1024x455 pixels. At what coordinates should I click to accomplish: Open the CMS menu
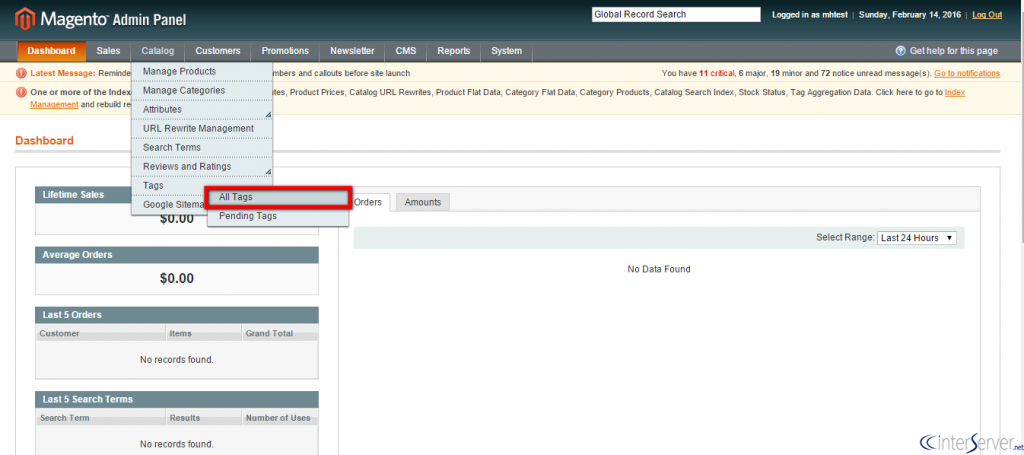[x=406, y=51]
